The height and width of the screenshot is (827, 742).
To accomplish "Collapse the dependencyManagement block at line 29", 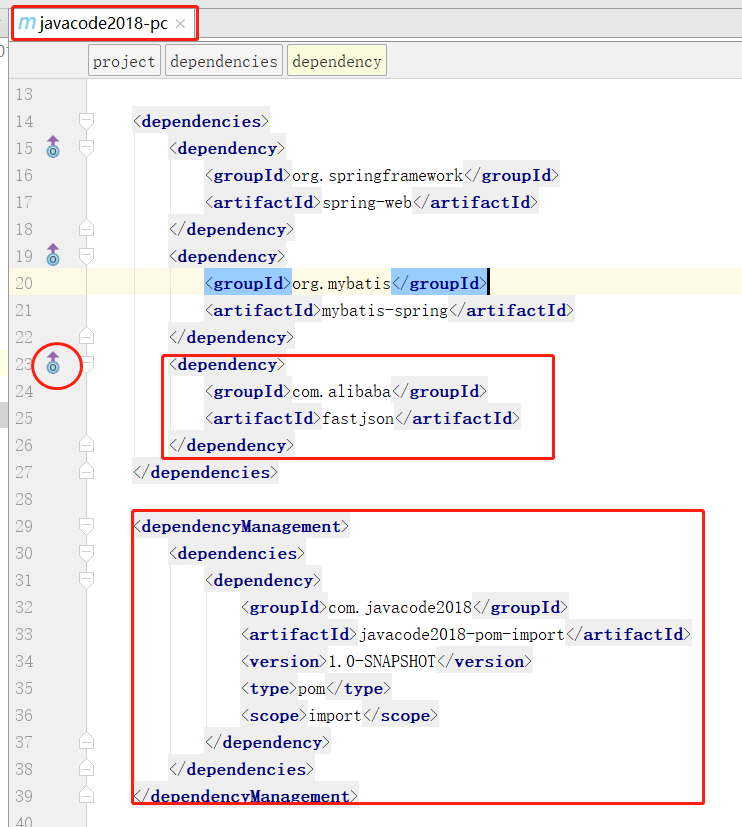I will point(86,526).
